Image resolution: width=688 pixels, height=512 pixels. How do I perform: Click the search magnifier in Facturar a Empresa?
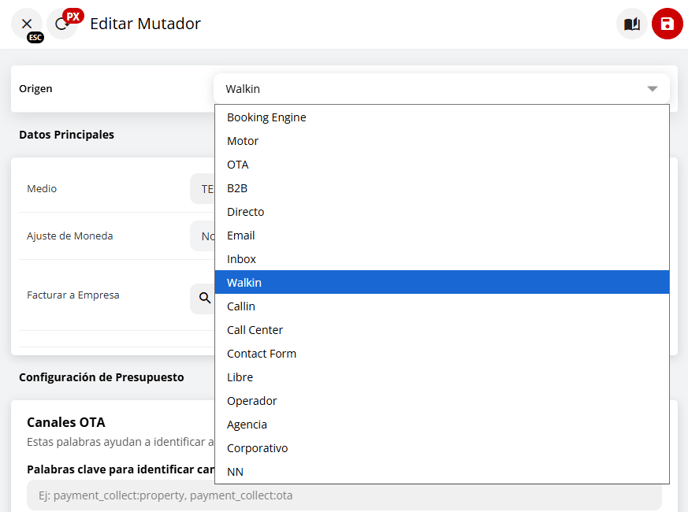tap(204, 297)
